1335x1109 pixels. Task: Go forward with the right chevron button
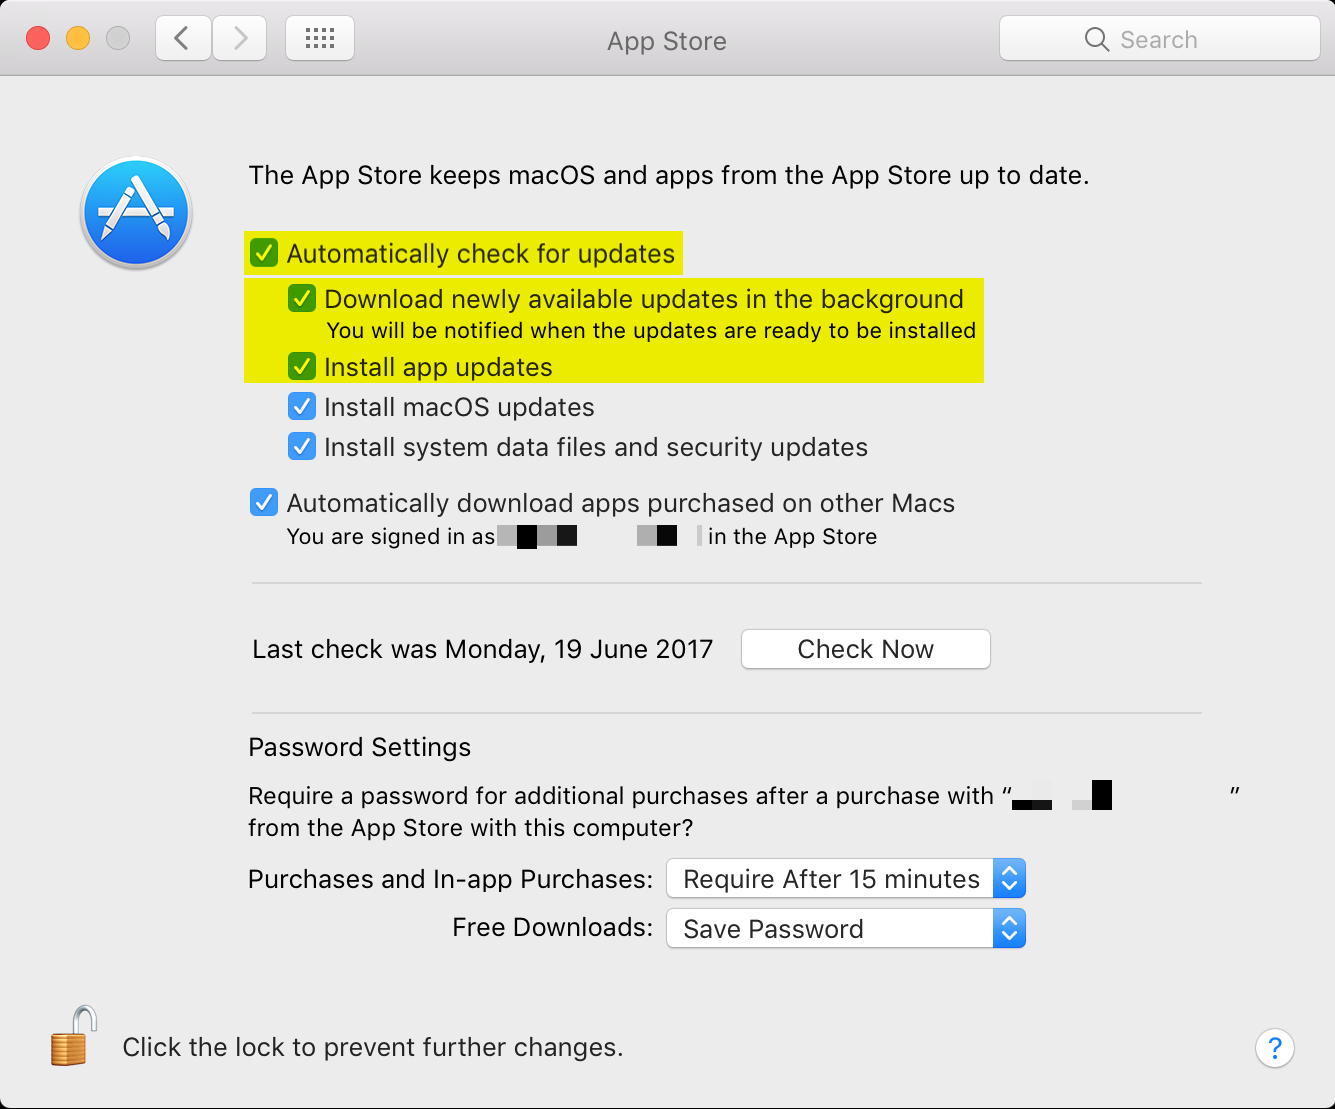pyautogui.click(x=239, y=39)
